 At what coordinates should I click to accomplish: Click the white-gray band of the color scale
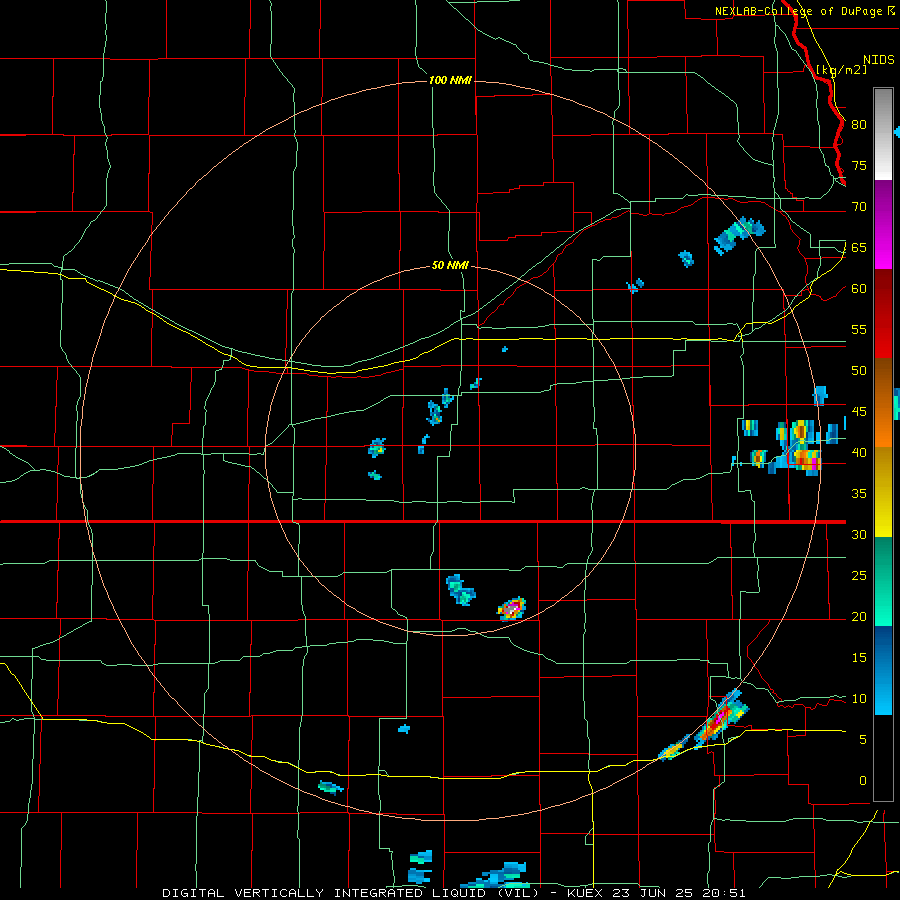pyautogui.click(x=883, y=134)
